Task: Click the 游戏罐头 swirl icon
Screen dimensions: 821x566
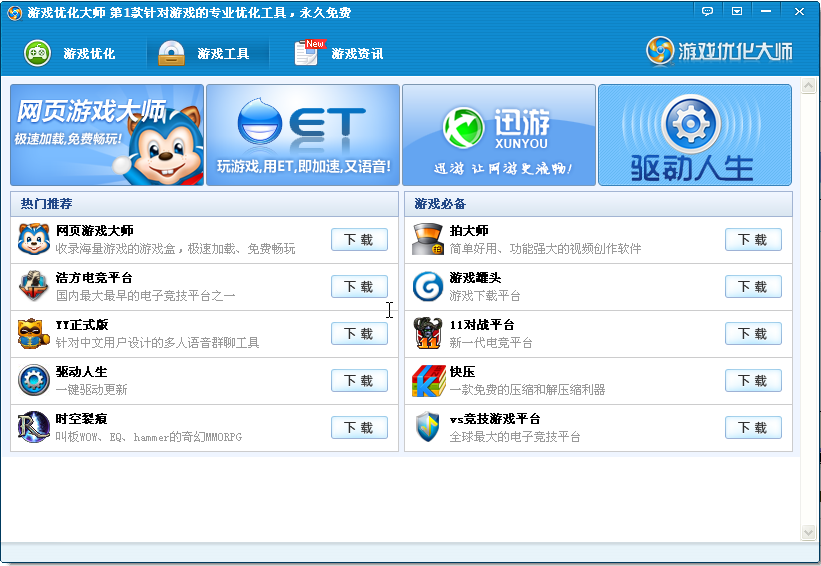Action: [x=428, y=286]
